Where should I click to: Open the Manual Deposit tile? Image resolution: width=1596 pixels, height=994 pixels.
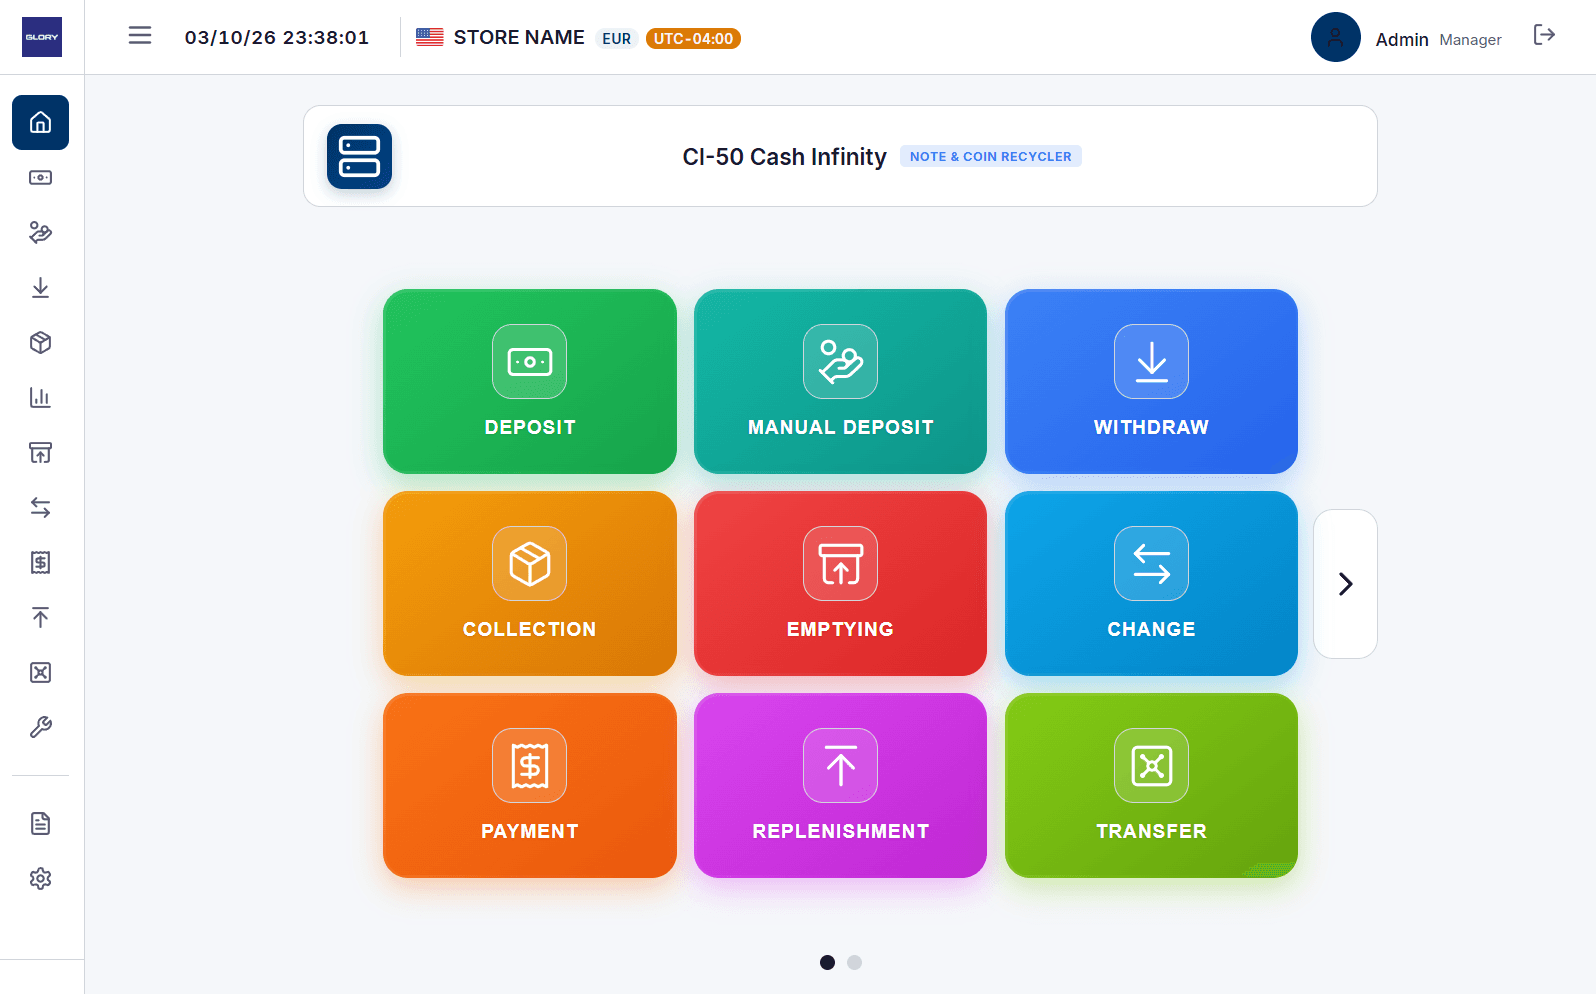[840, 382]
